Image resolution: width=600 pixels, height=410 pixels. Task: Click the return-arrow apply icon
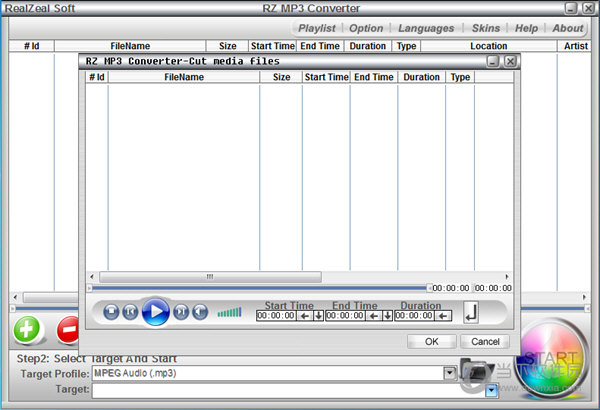pyautogui.click(x=471, y=312)
